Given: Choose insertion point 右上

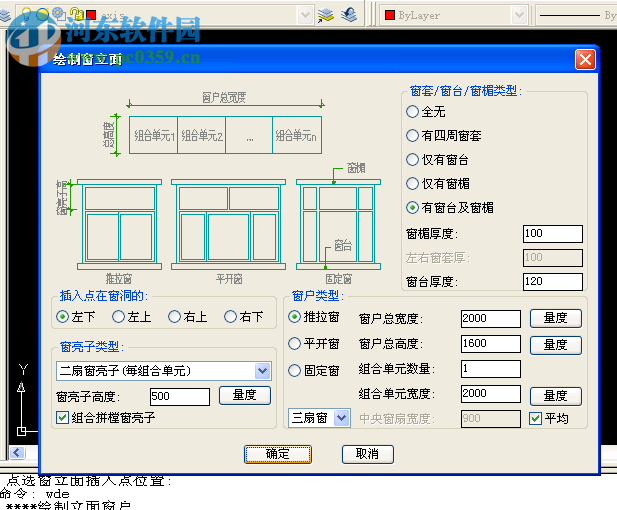Looking at the screenshot, I should 174,317.
